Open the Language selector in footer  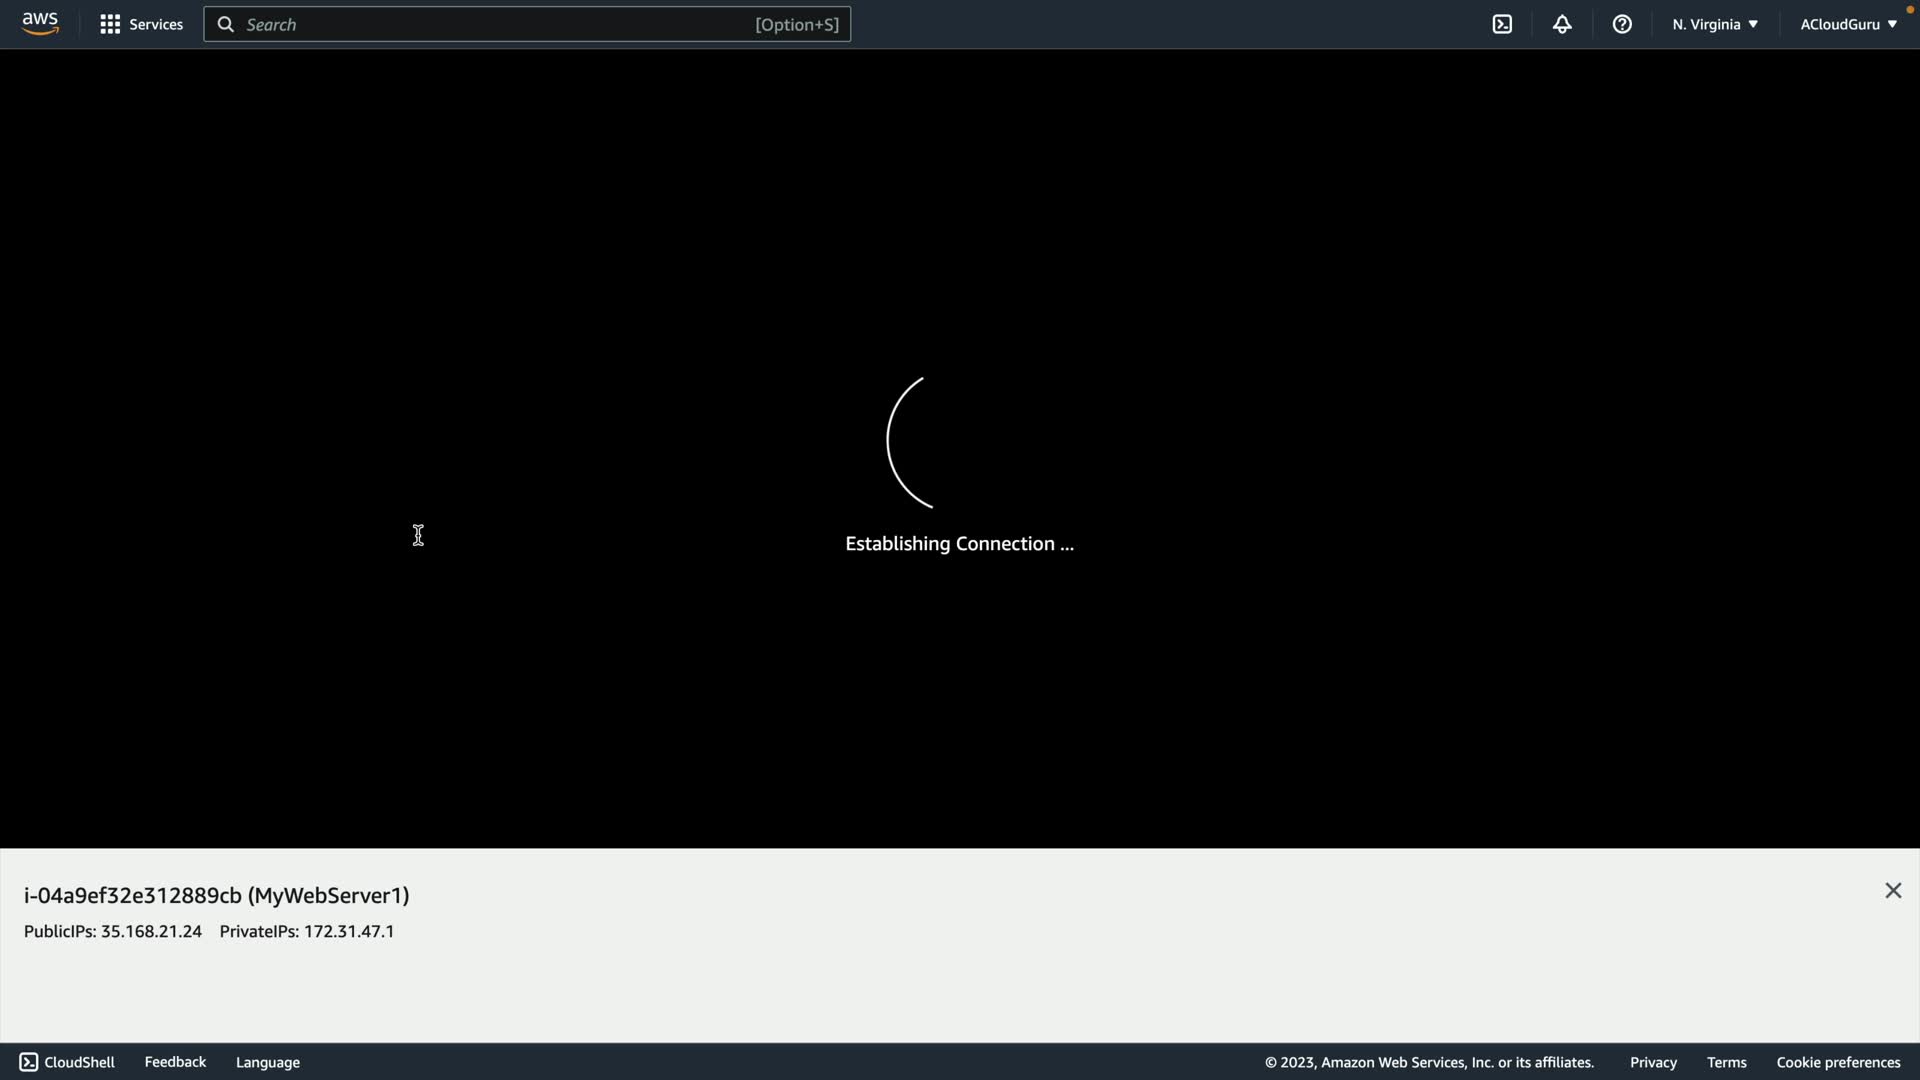(x=267, y=1062)
